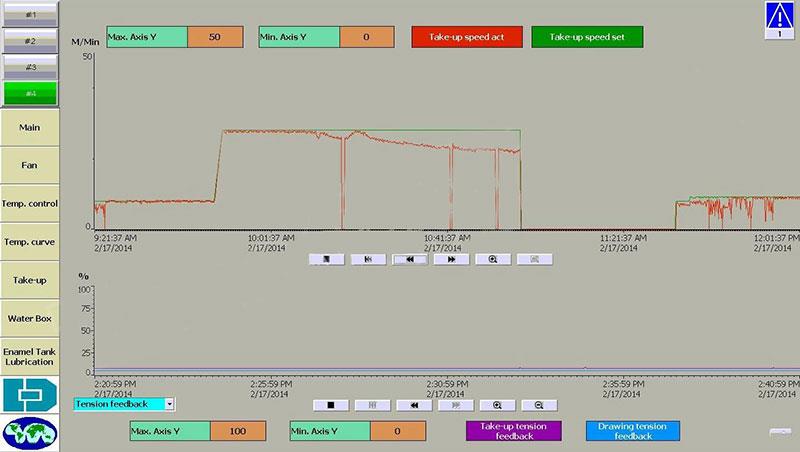
Task: Toggle Take-up tension feedback trend line
Action: (513, 431)
